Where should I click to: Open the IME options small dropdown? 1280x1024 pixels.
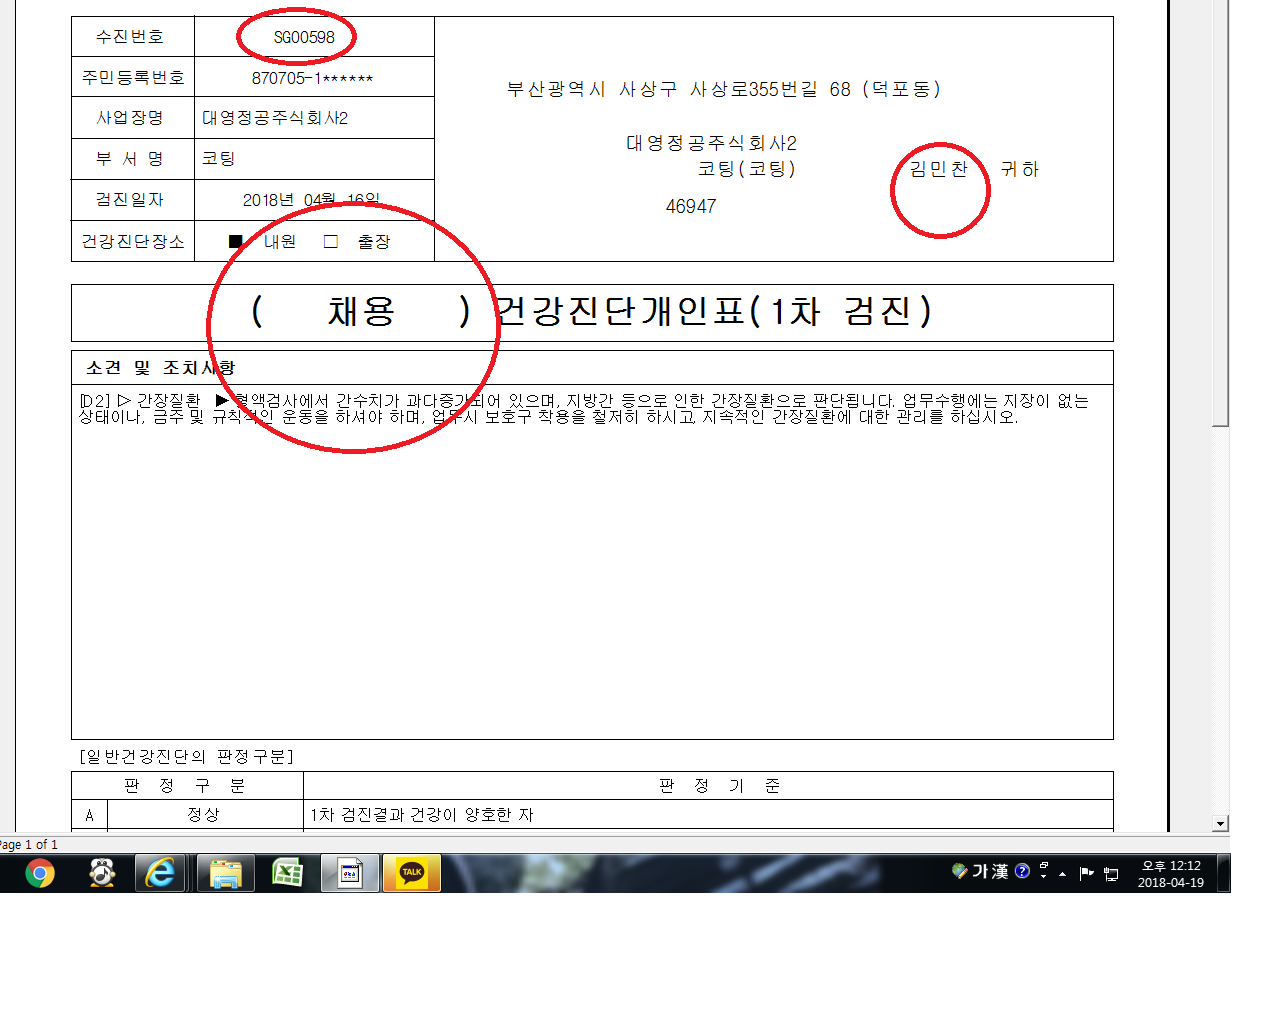click(1043, 871)
